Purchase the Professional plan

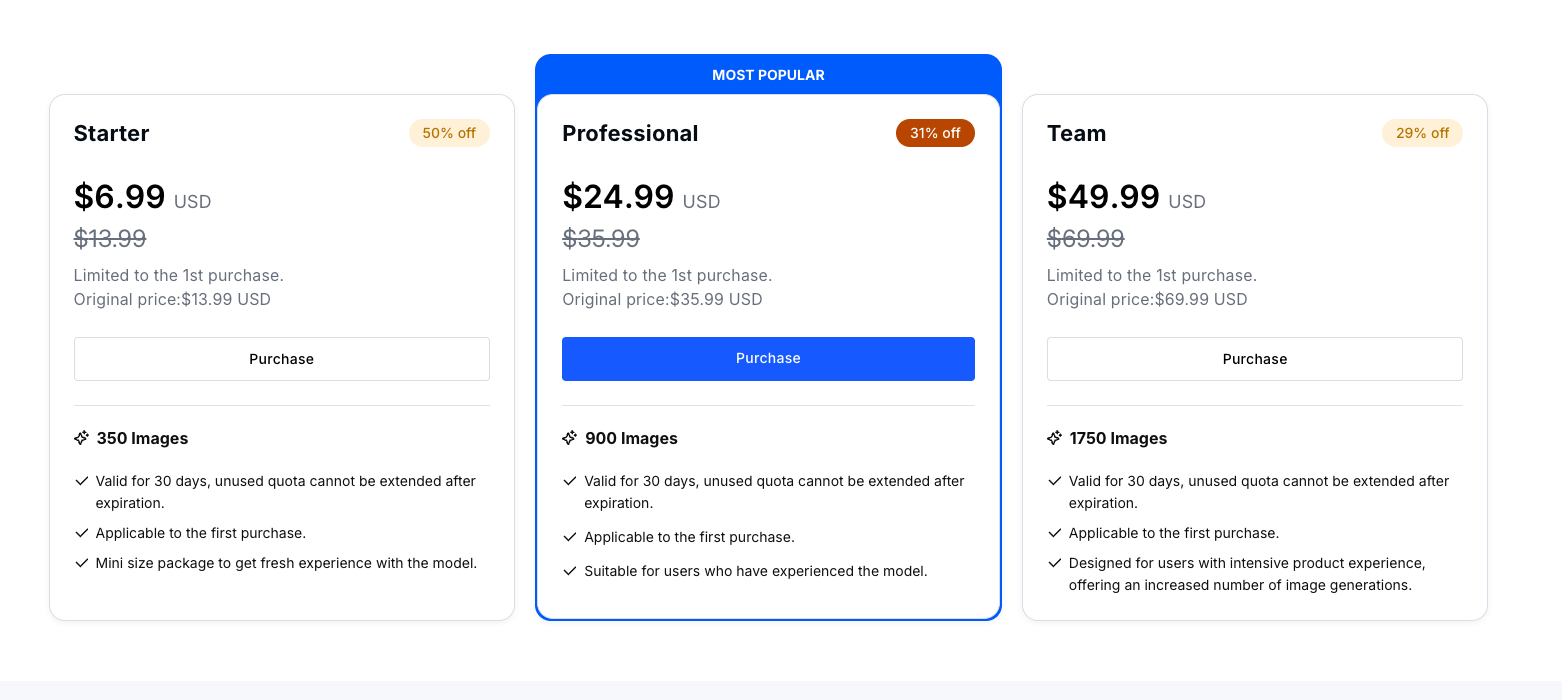768,359
